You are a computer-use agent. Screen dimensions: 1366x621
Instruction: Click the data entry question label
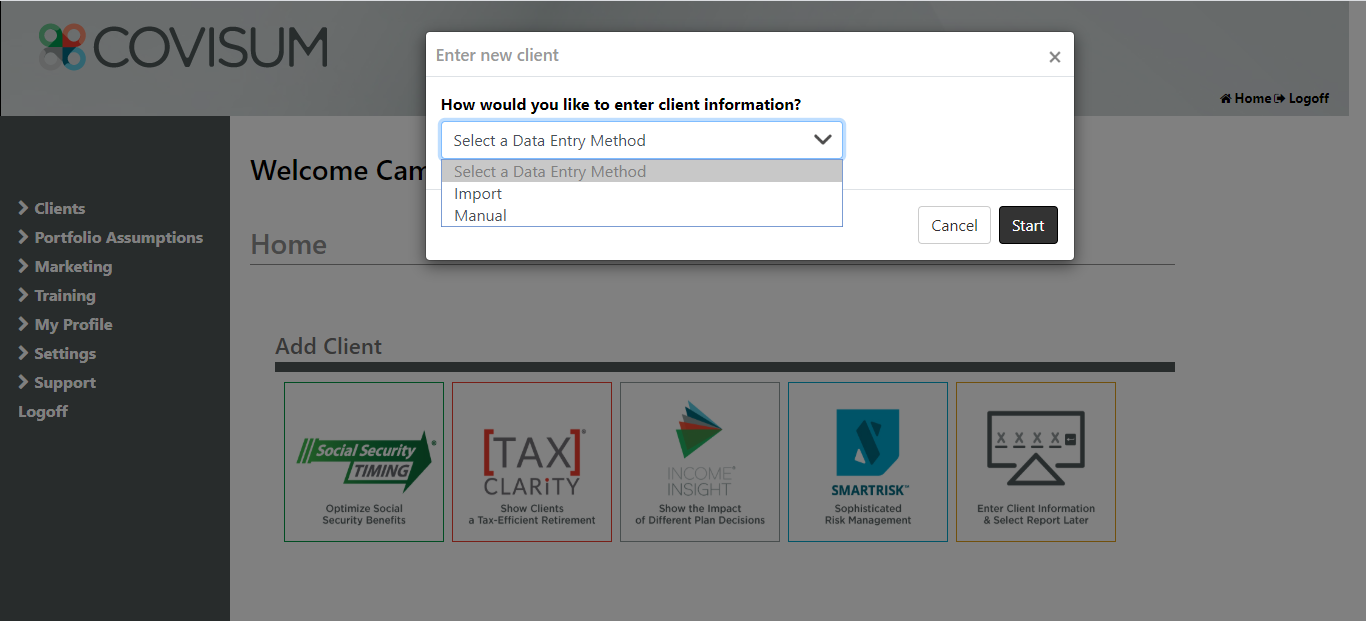coord(621,104)
